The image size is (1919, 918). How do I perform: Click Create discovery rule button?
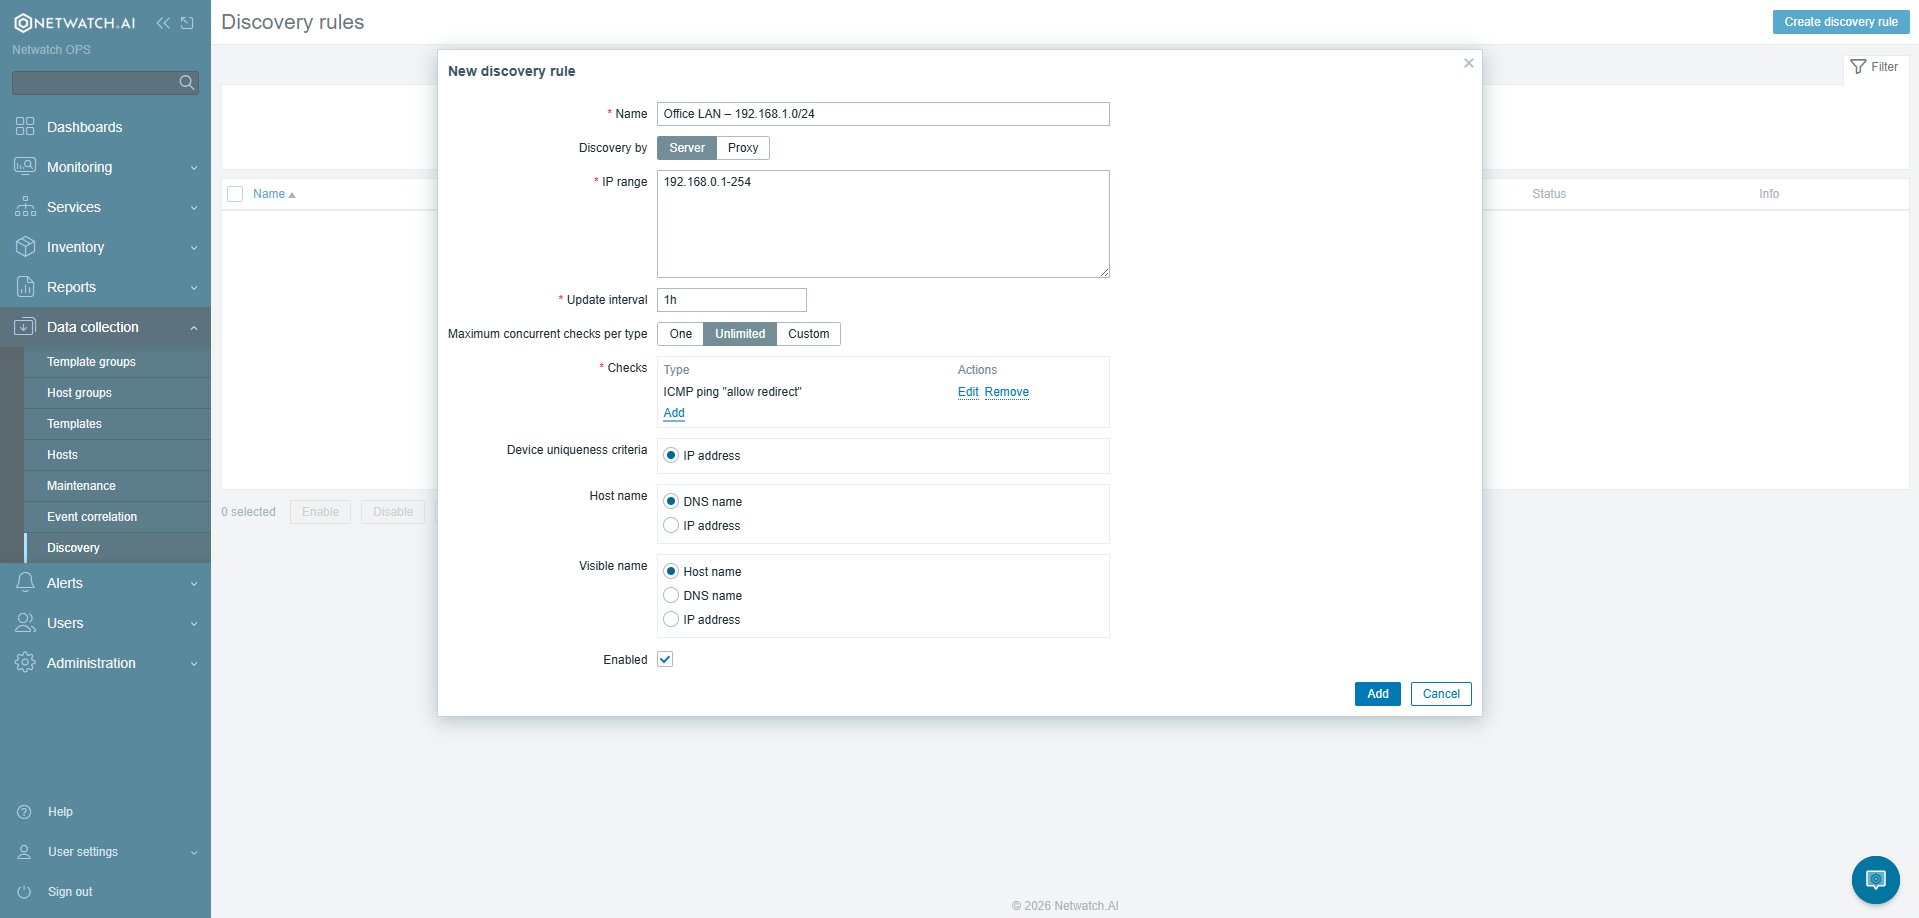(1841, 22)
